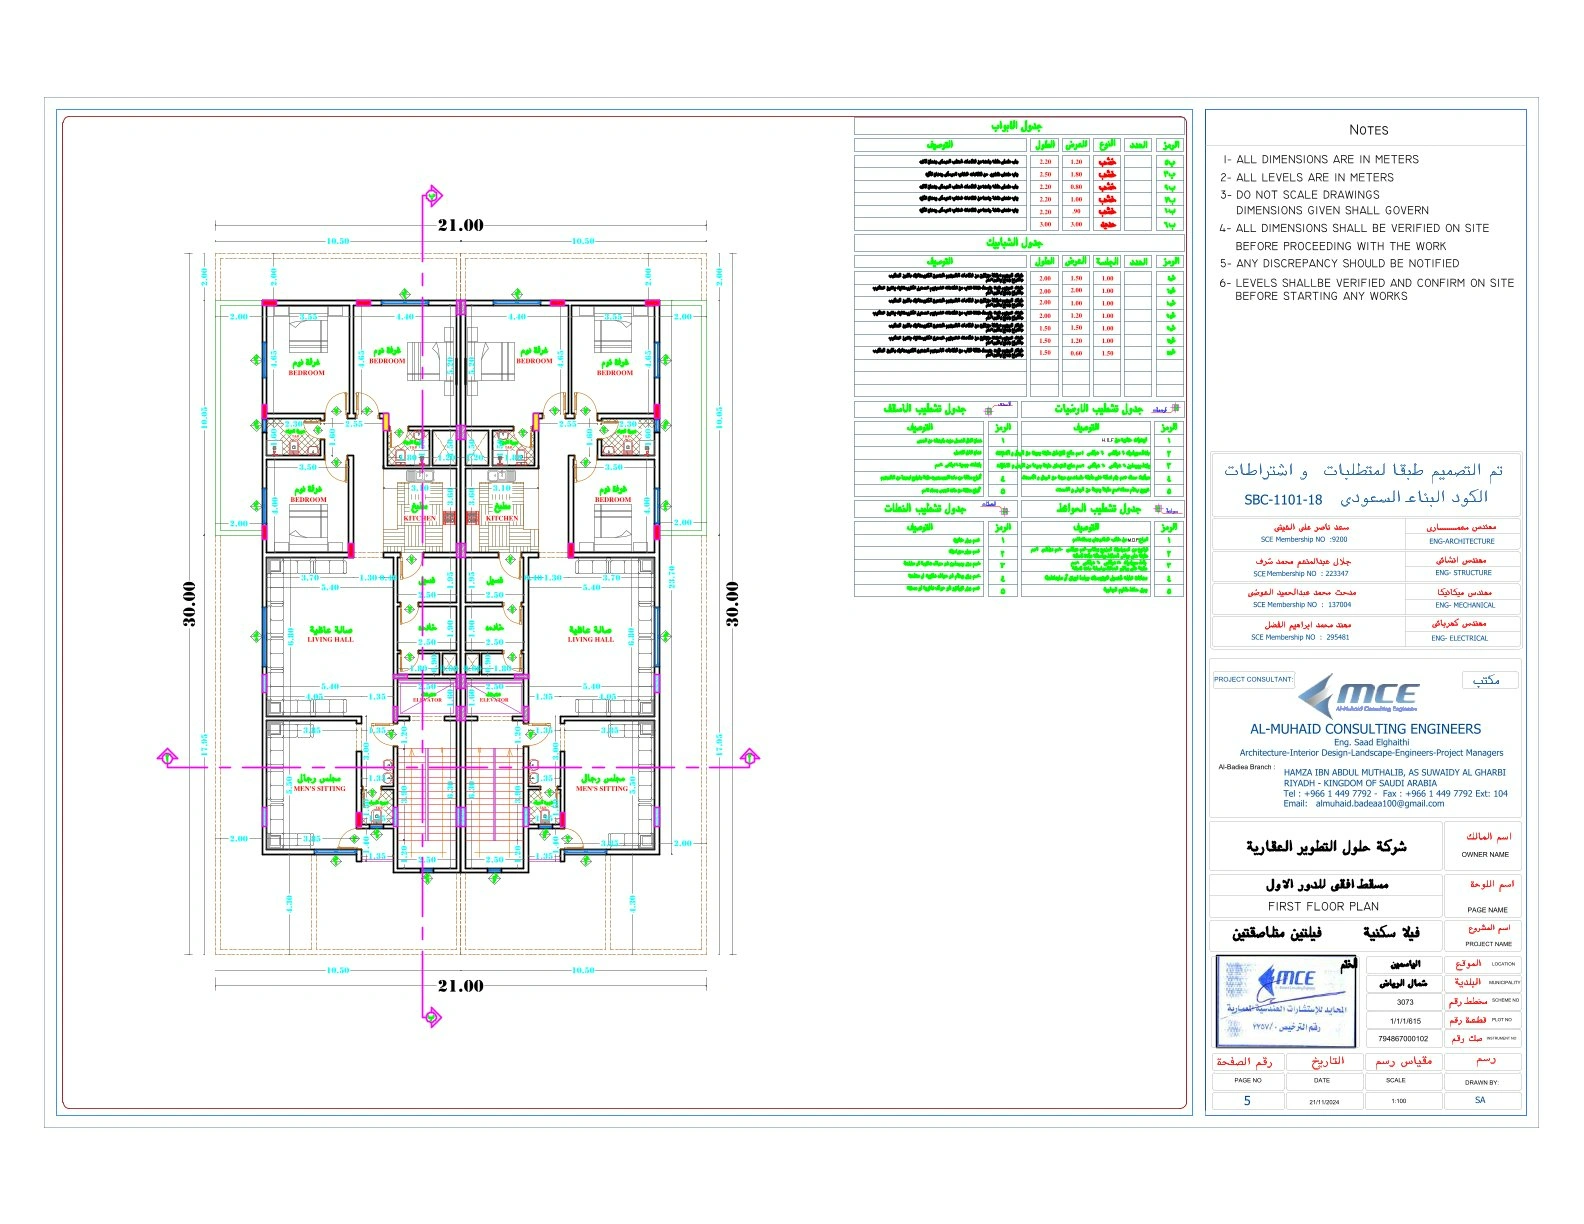Screen dimensions: 1584x1224
Task: Select the Notes heading
Action: [1368, 130]
